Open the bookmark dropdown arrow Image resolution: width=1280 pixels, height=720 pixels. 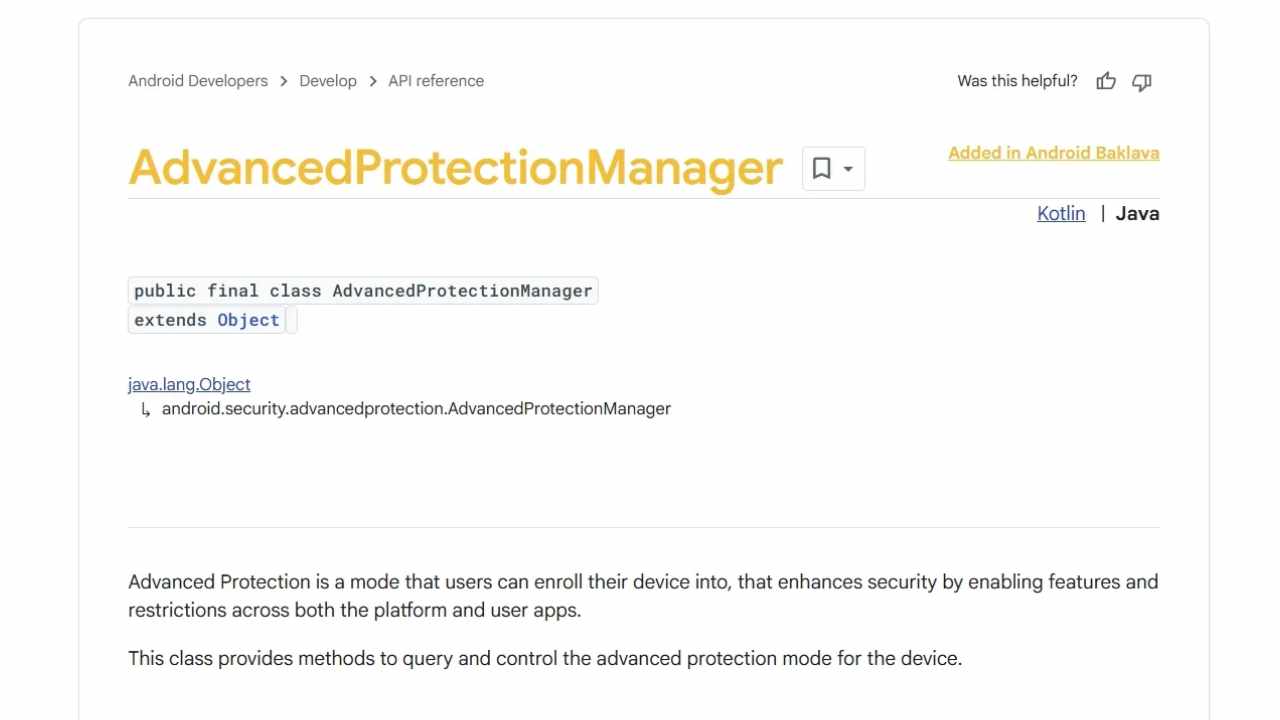(x=848, y=168)
